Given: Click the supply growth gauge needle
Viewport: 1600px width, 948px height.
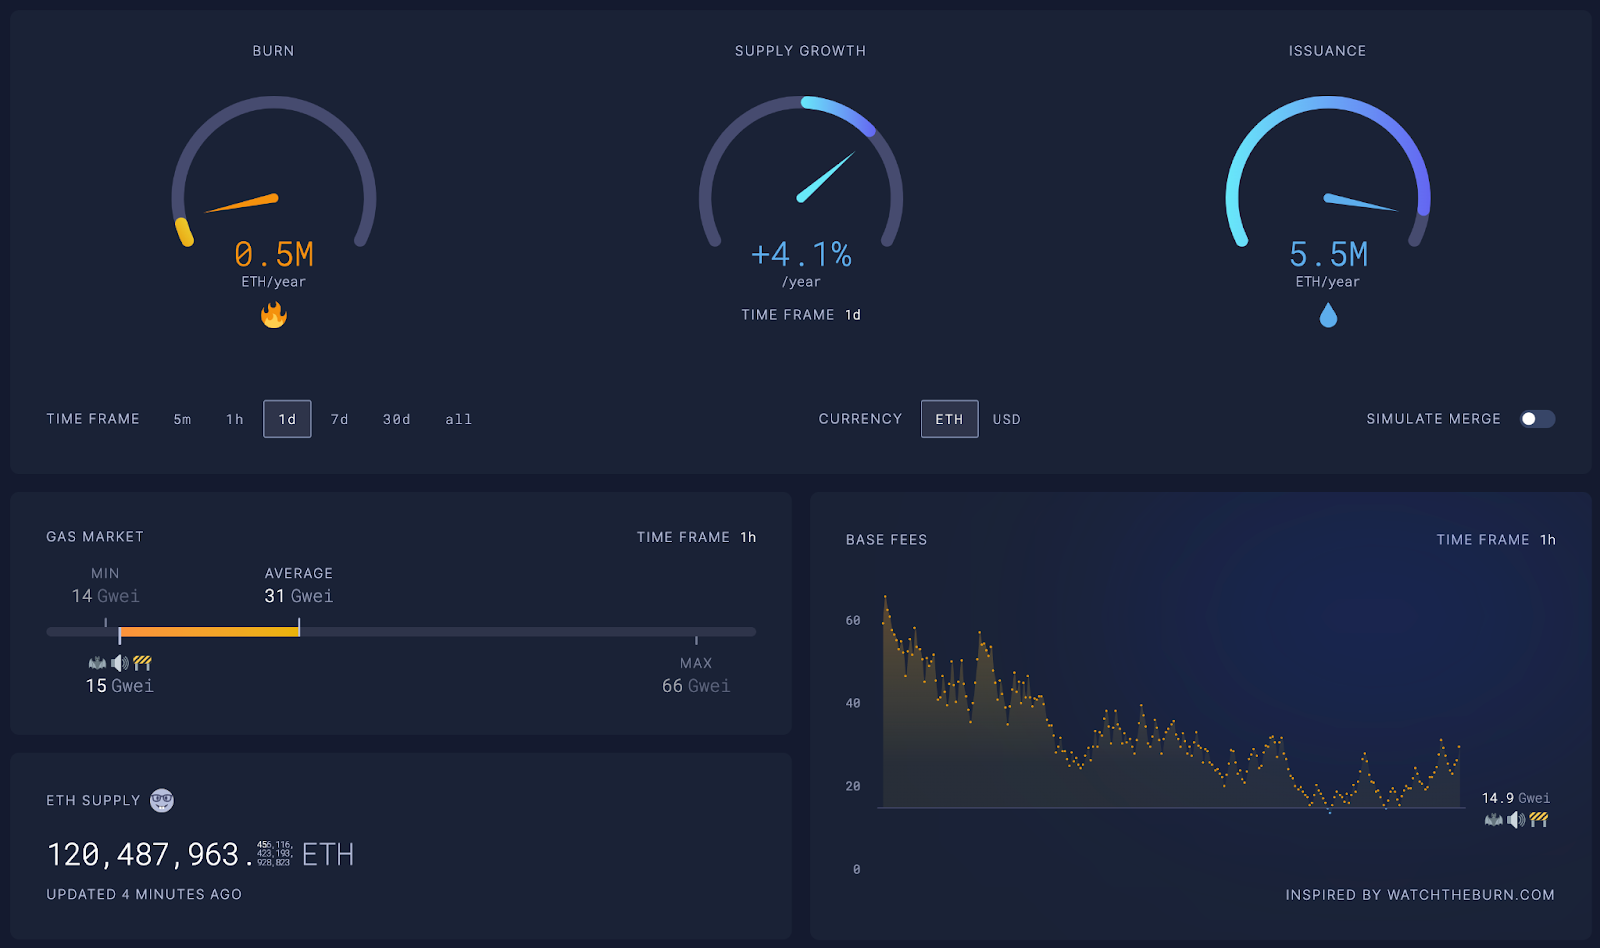Looking at the screenshot, I should point(826,177).
